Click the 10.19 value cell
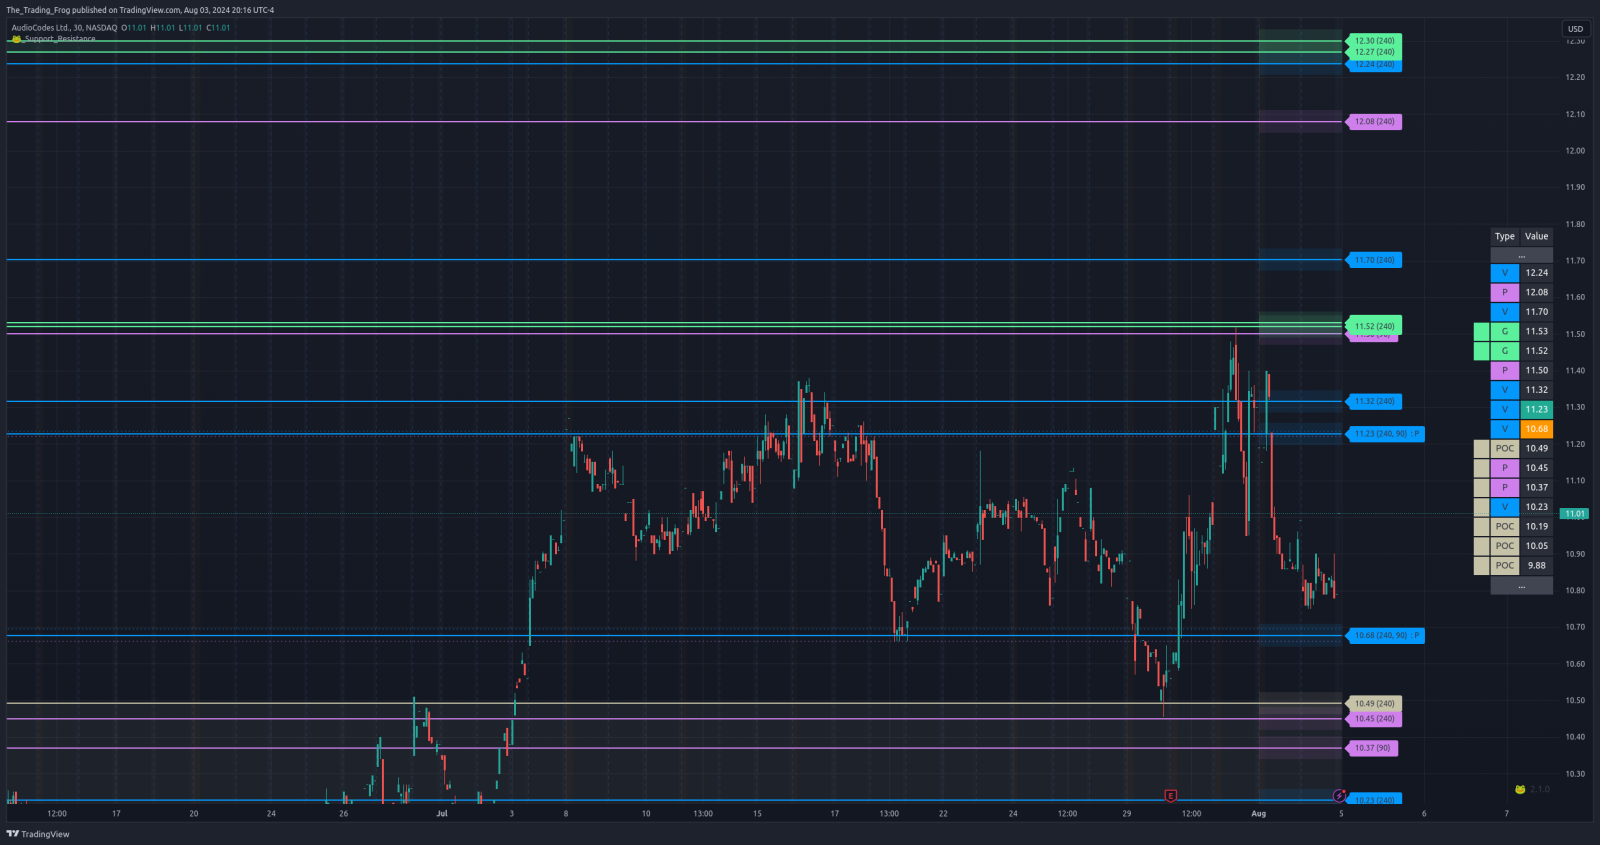 click(1537, 527)
